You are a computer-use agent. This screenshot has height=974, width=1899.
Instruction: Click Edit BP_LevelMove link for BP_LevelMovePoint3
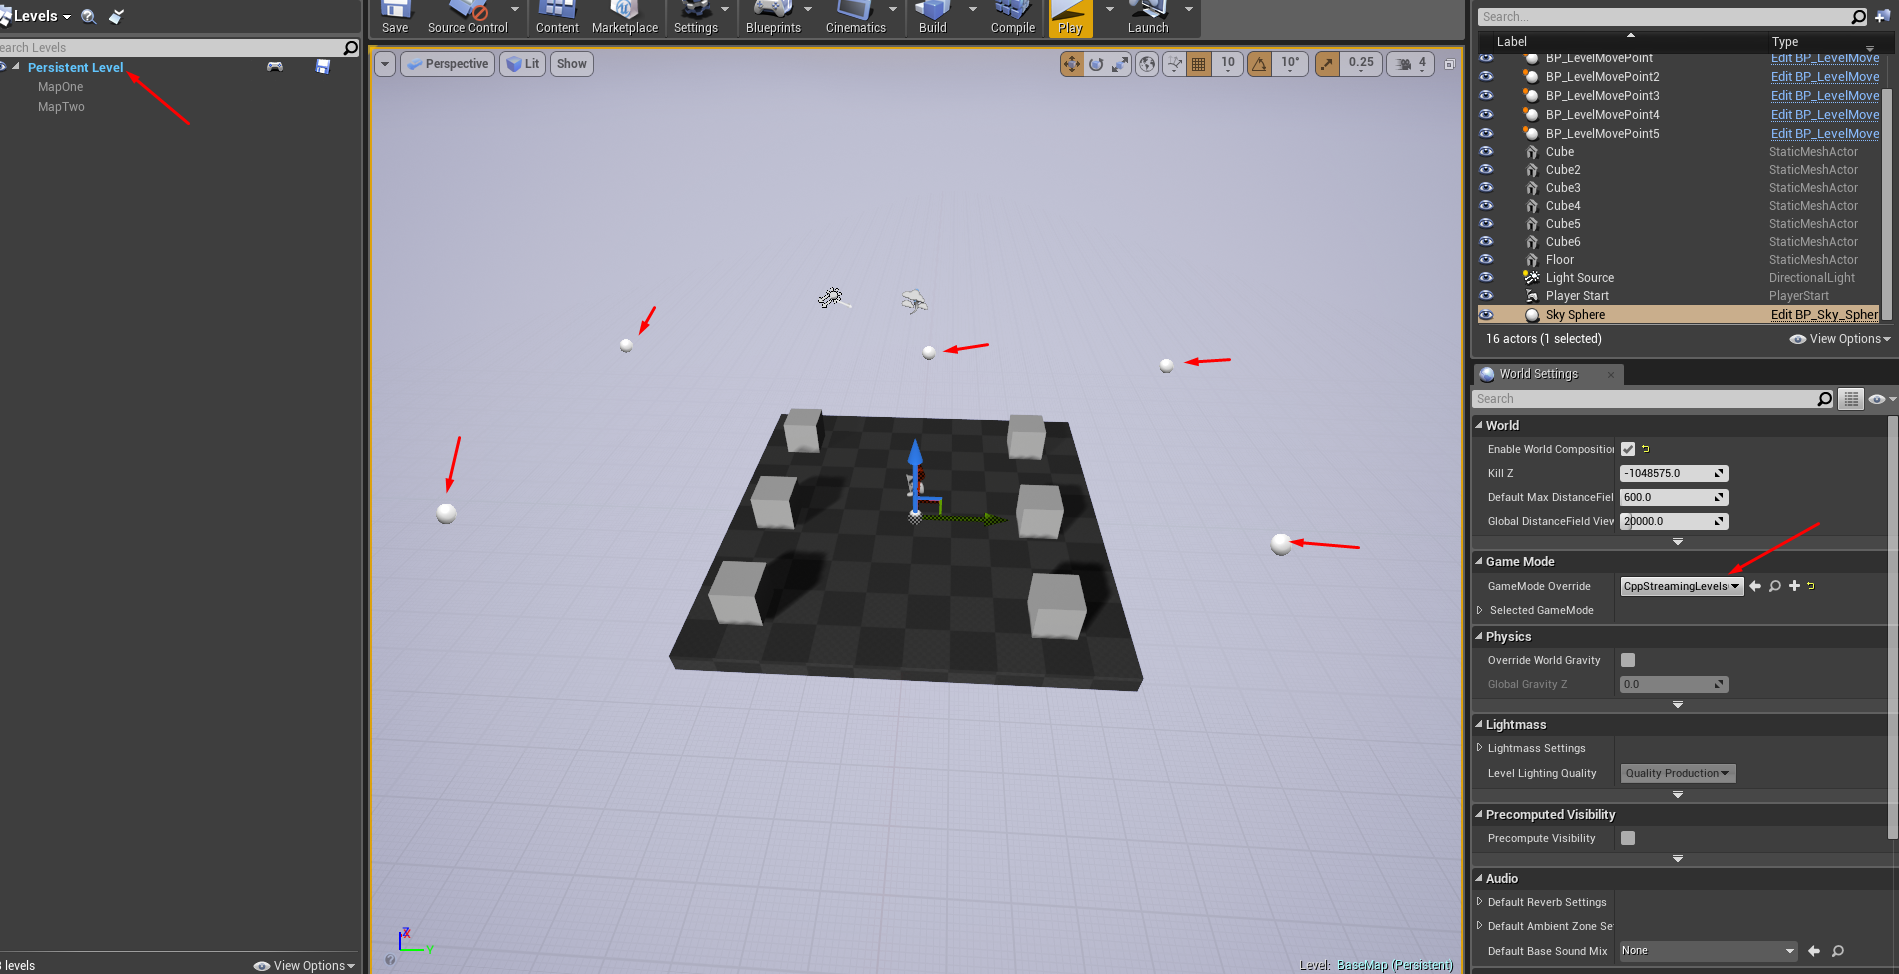pos(1824,96)
